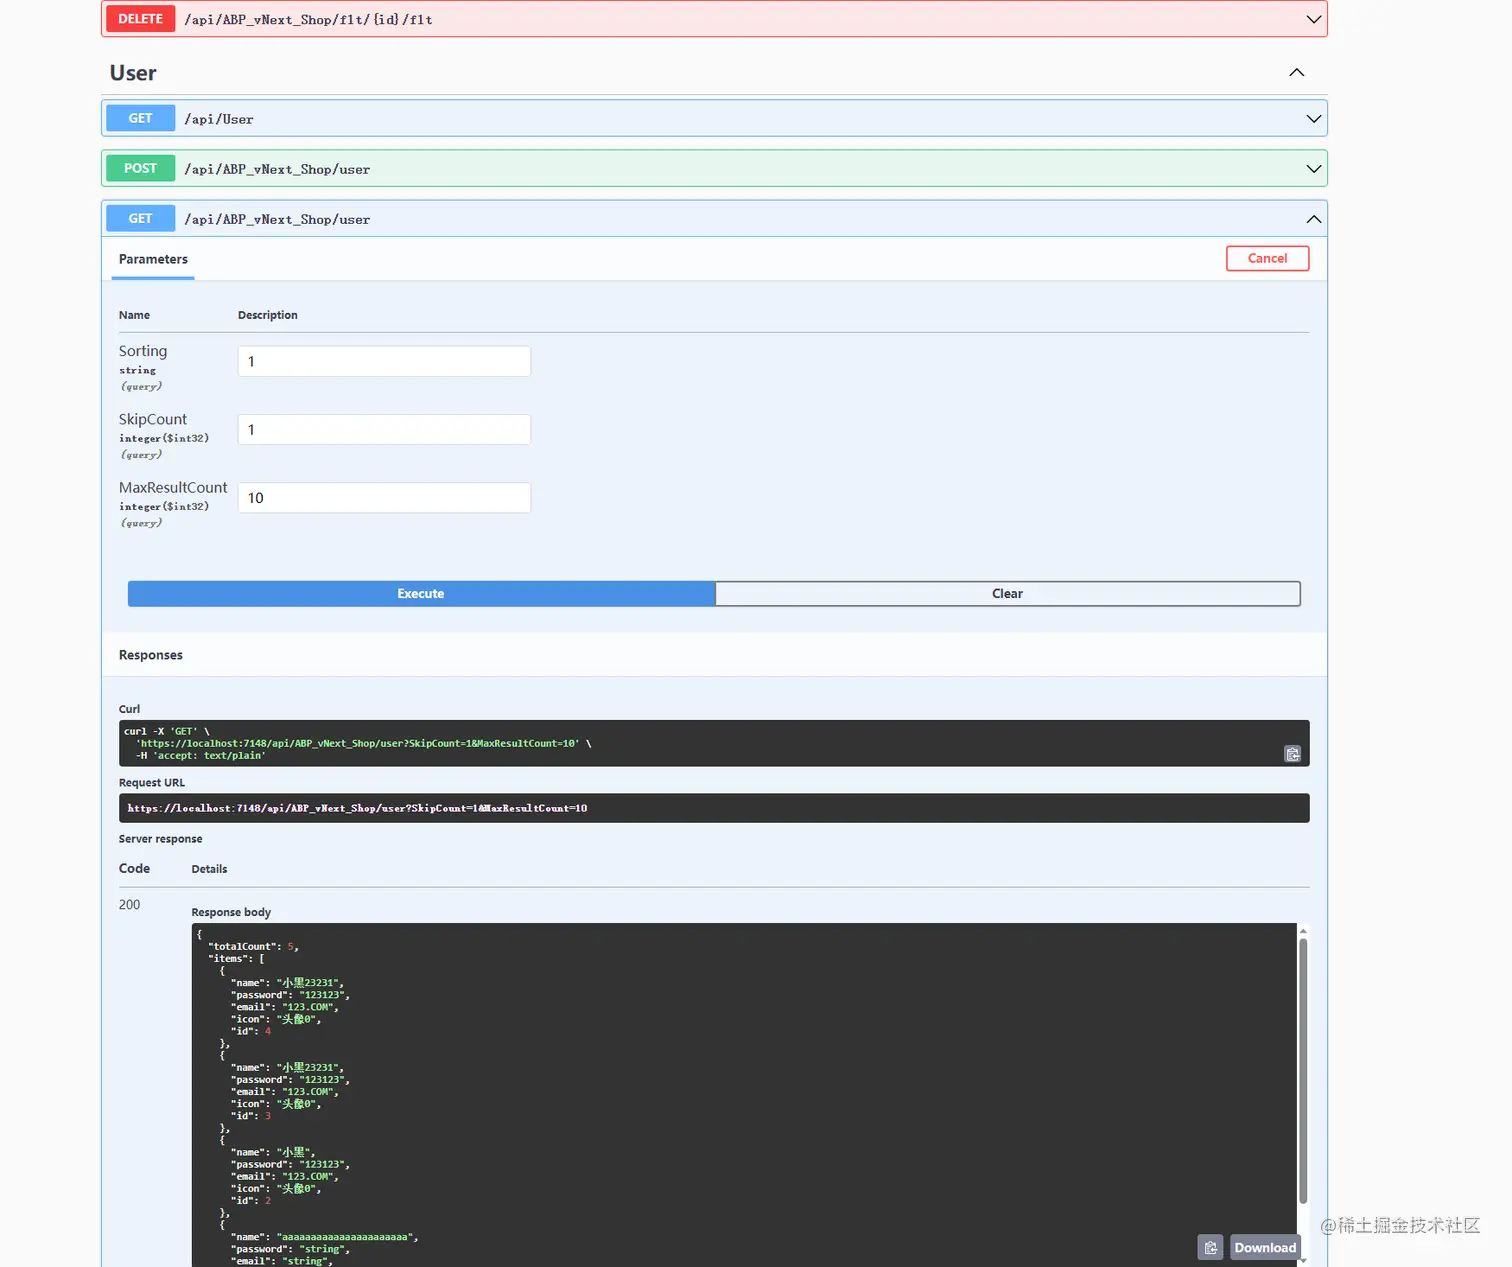This screenshot has height=1267, width=1512.
Task: Click the response body scrollbar thumb
Action: tap(1303, 1070)
